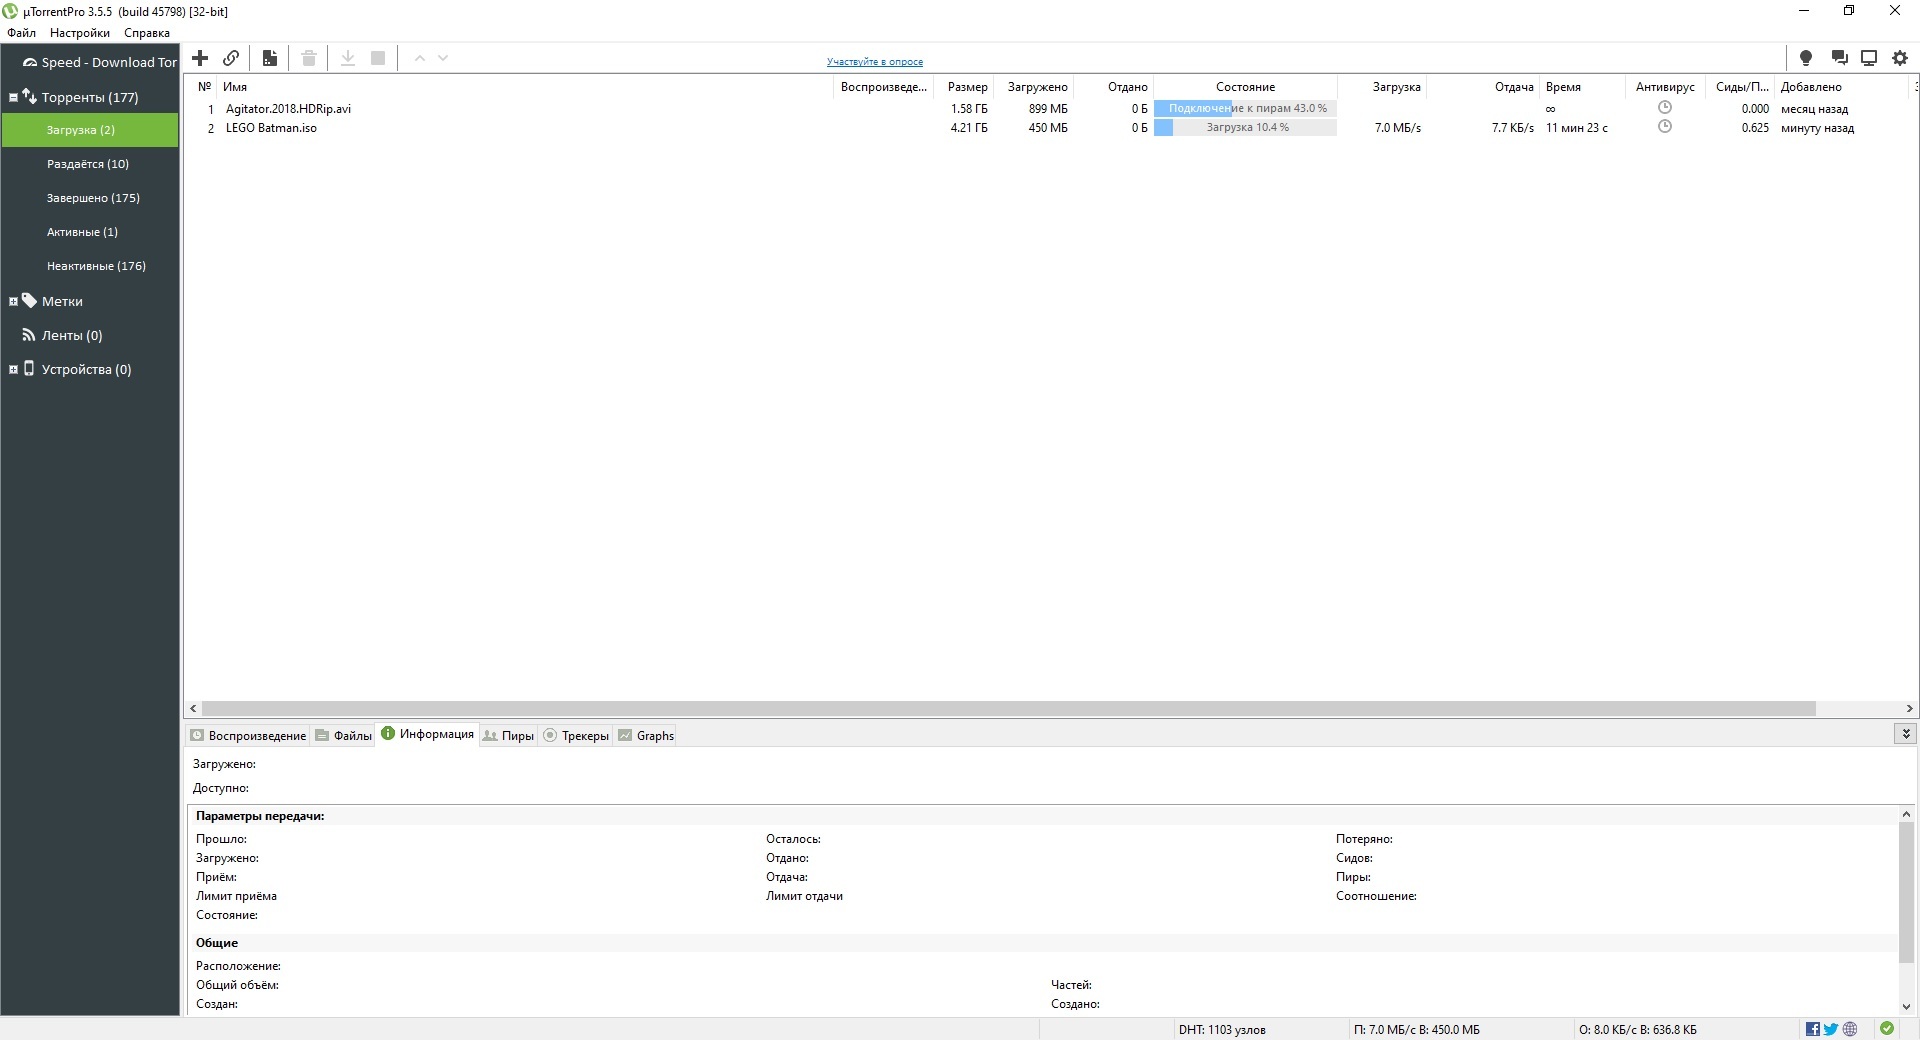Click the green network status checkmark
This screenshot has width=1920, height=1040.
[x=1887, y=1028]
